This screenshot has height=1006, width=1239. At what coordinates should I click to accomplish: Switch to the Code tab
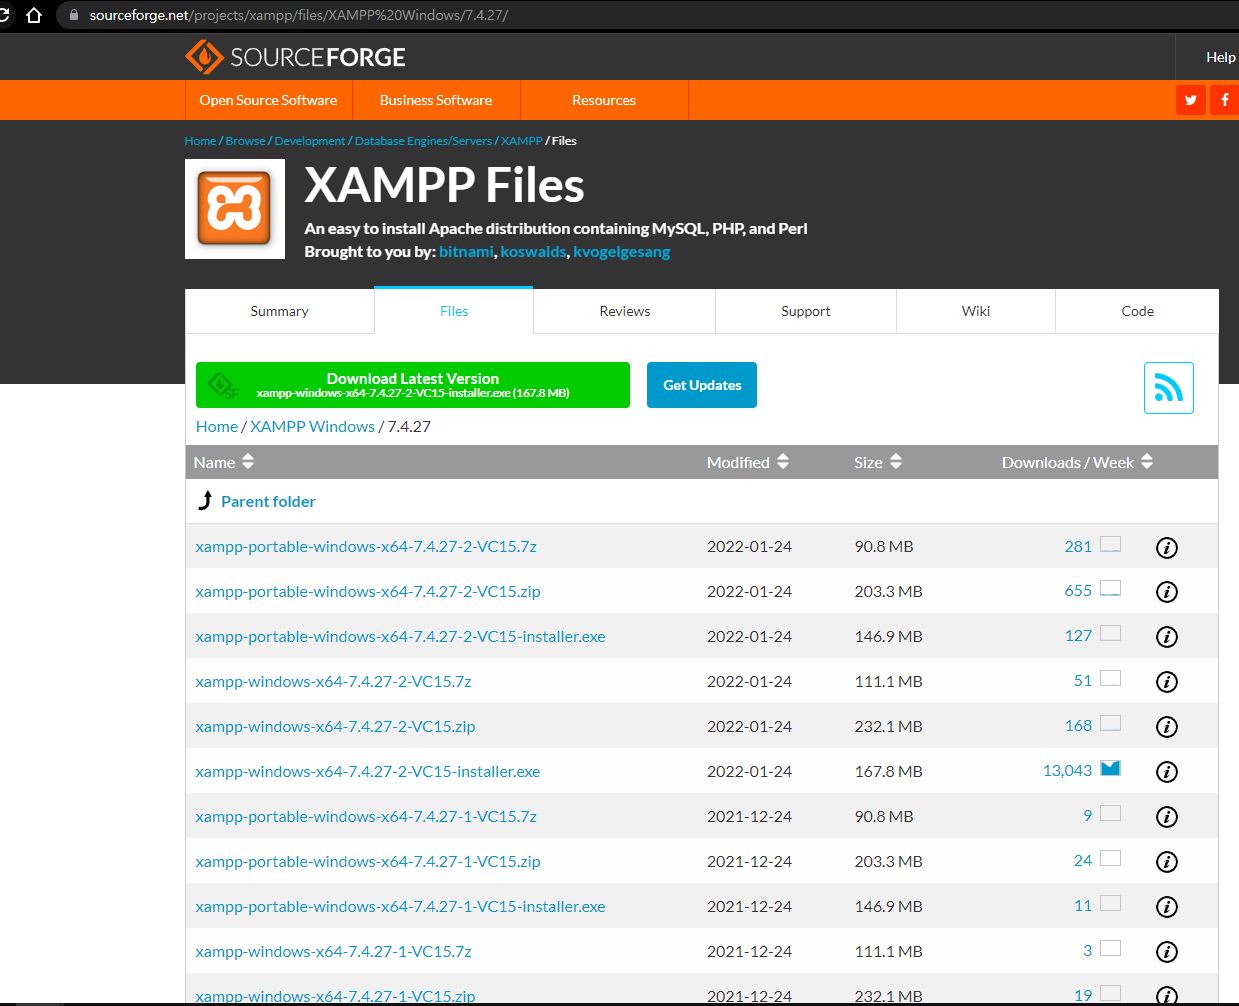[x=1138, y=311]
